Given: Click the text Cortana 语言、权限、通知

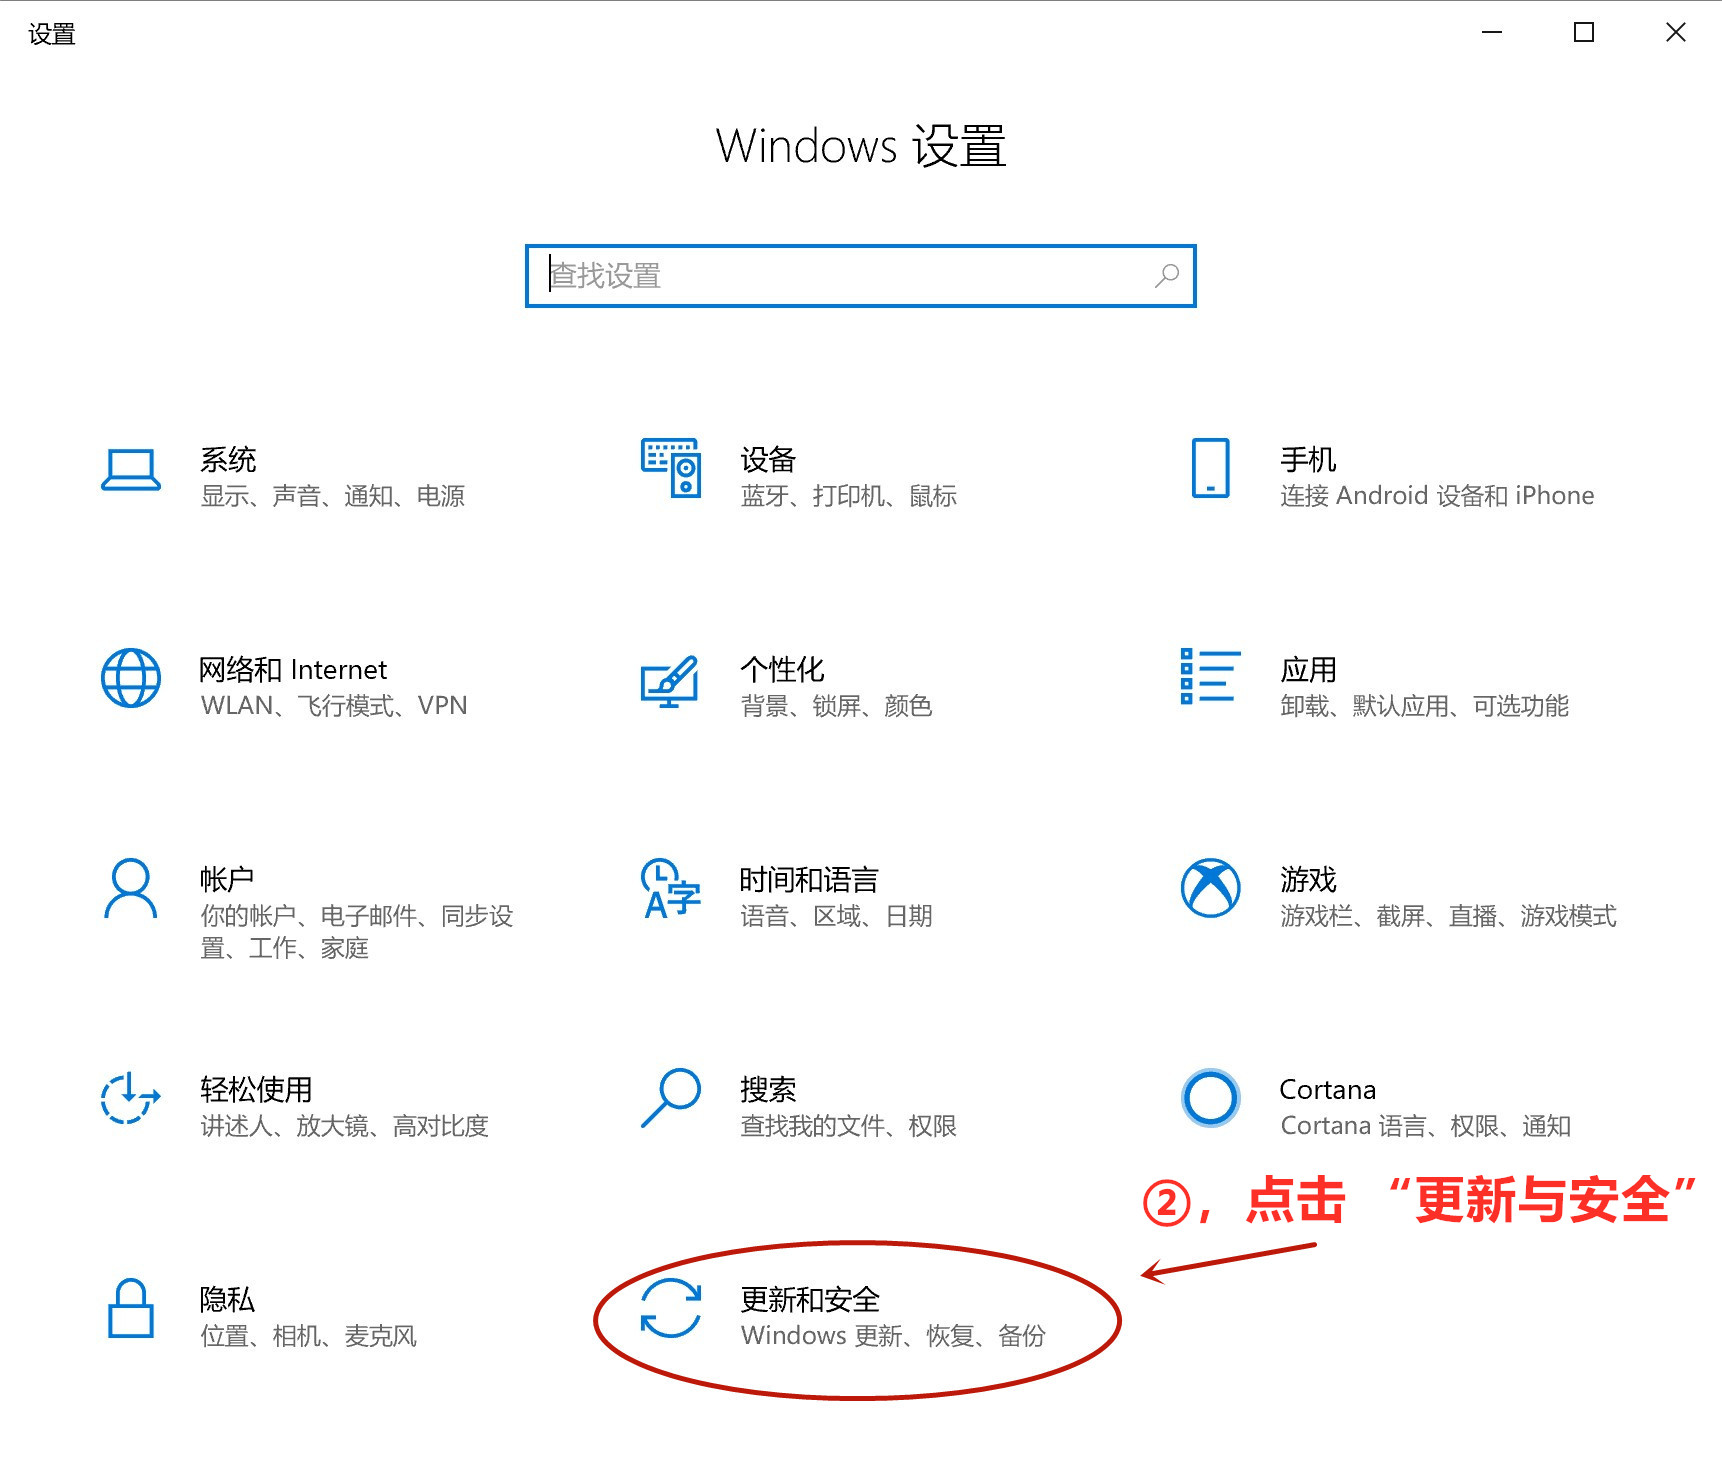Looking at the screenshot, I should pyautogui.click(x=1426, y=1126).
